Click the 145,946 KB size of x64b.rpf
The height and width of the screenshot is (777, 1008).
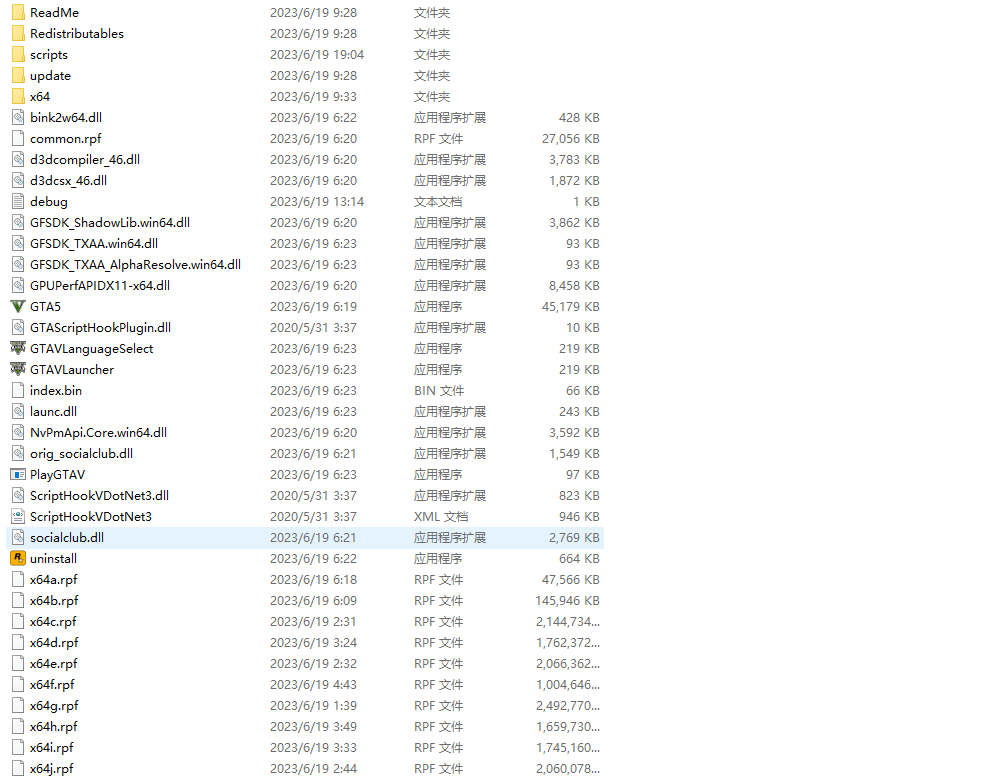point(567,600)
